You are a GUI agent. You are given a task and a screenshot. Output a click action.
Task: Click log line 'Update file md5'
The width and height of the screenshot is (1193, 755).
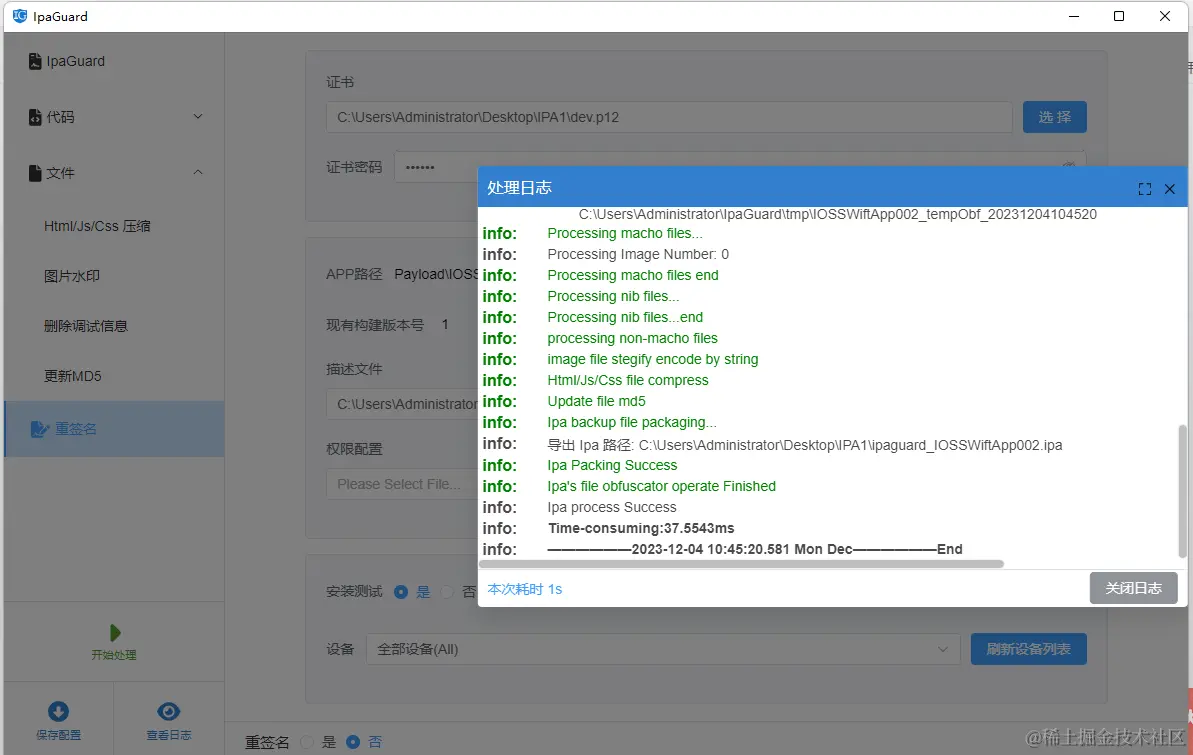point(596,401)
